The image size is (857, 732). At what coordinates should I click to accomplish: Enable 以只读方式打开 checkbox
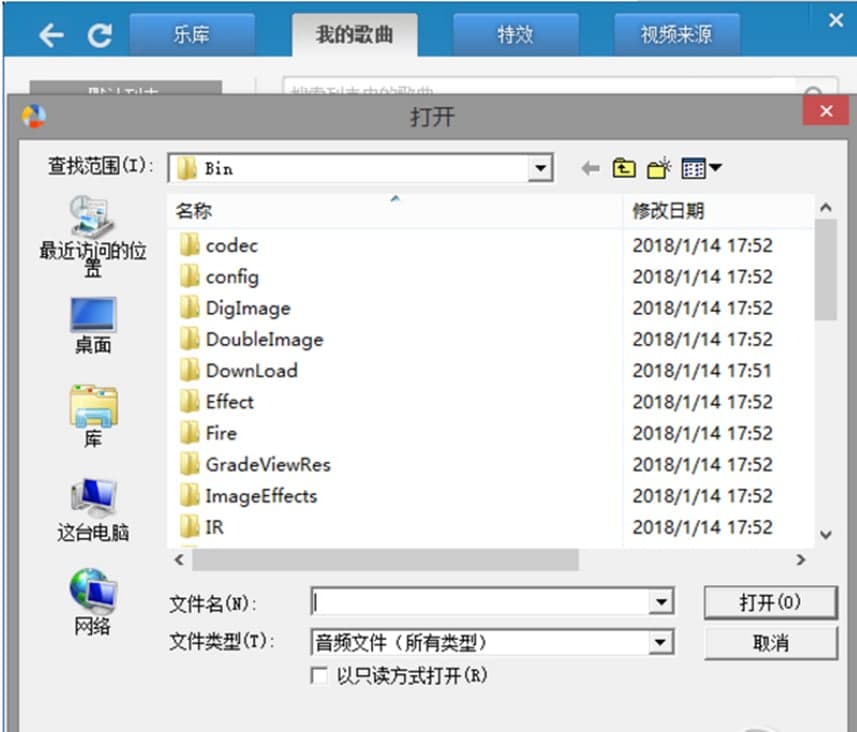click(319, 675)
